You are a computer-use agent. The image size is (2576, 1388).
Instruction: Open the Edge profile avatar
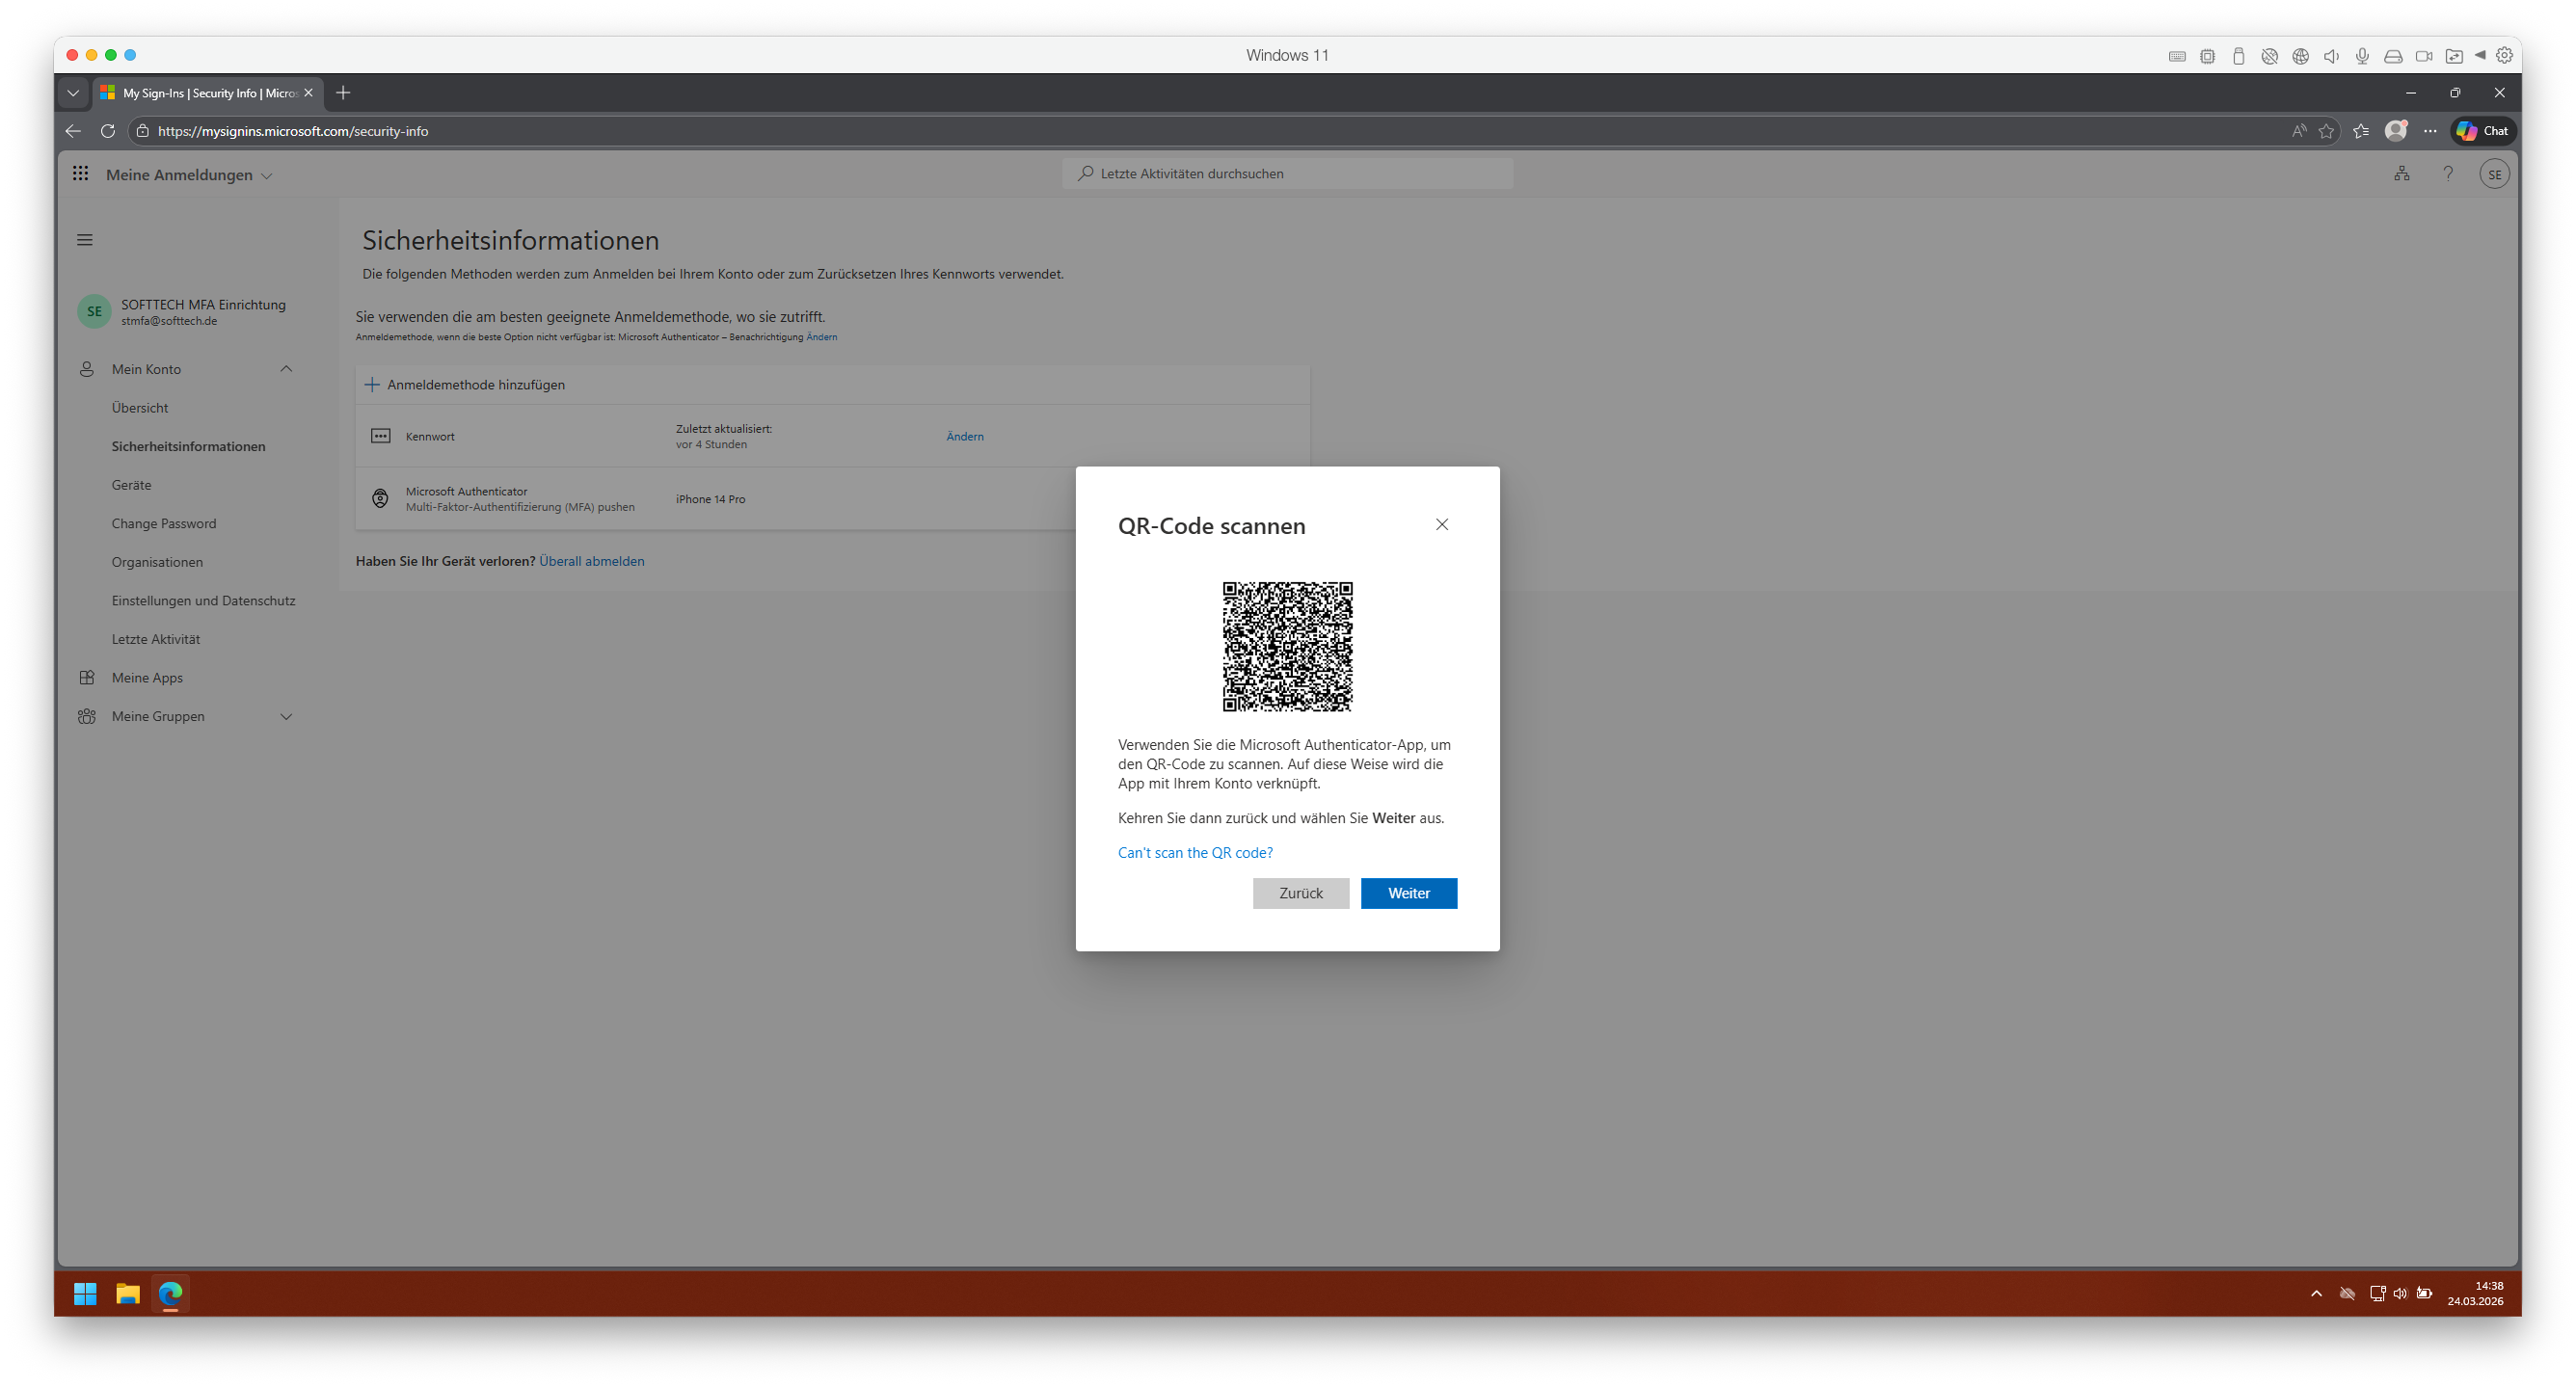click(2396, 131)
